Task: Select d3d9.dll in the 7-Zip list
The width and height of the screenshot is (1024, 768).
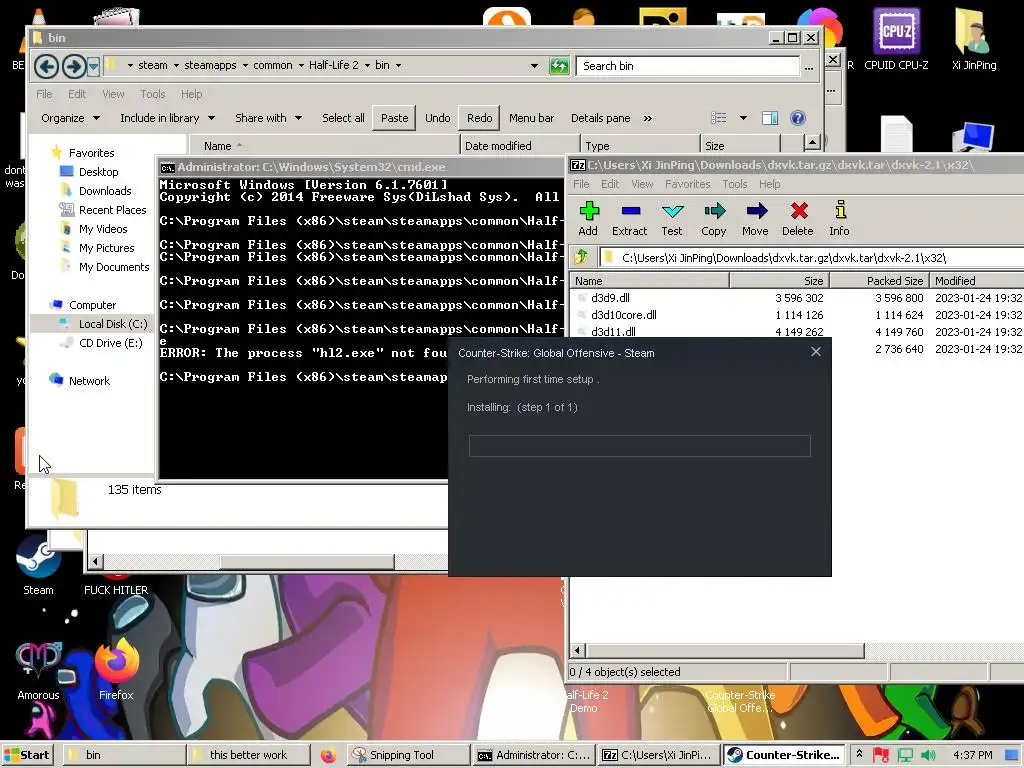Action: pyautogui.click(x=610, y=298)
